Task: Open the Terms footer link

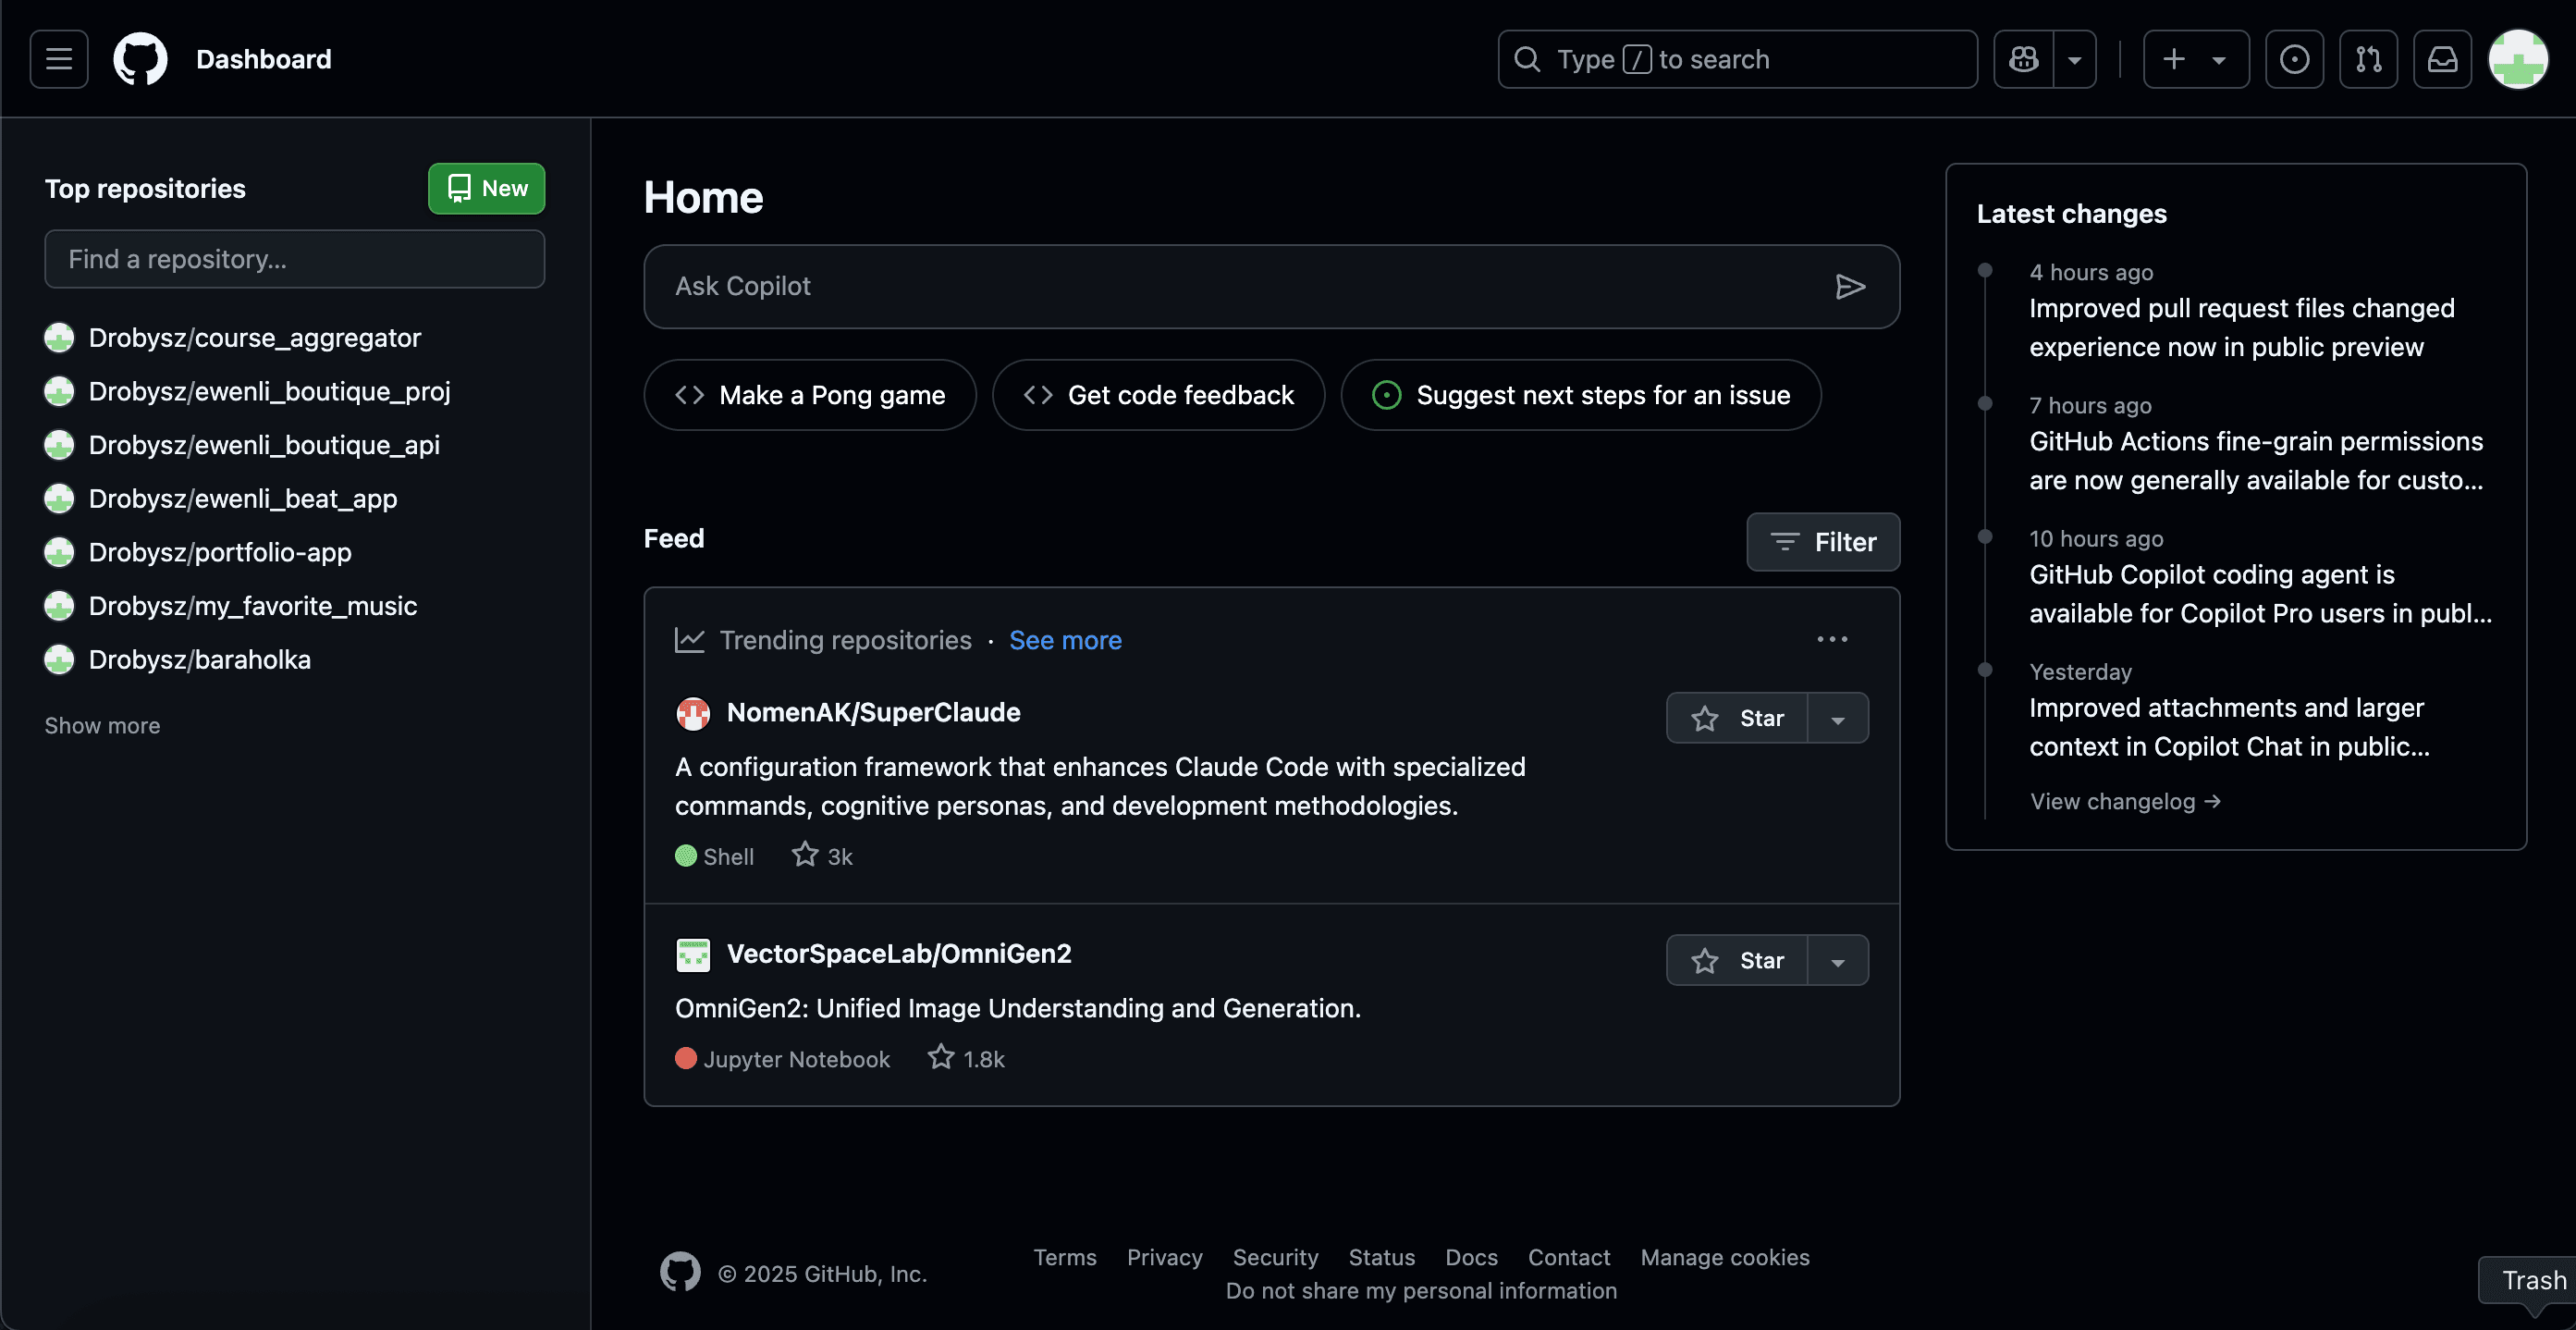Action: [x=1064, y=1258]
